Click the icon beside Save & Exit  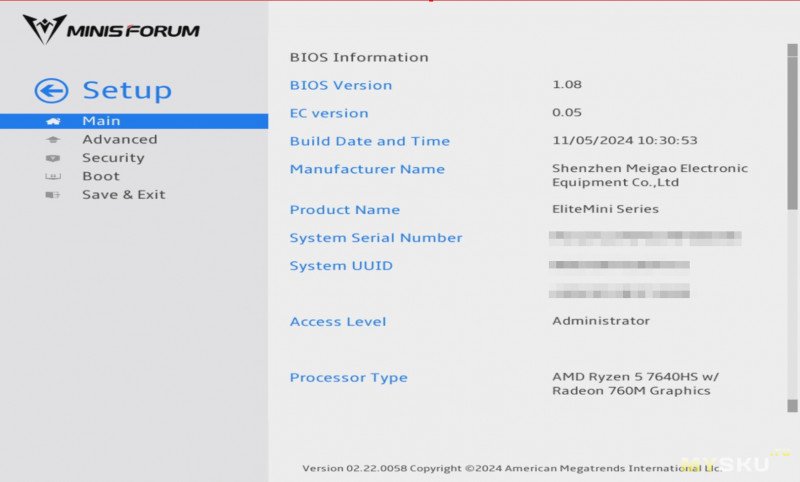[53, 195]
